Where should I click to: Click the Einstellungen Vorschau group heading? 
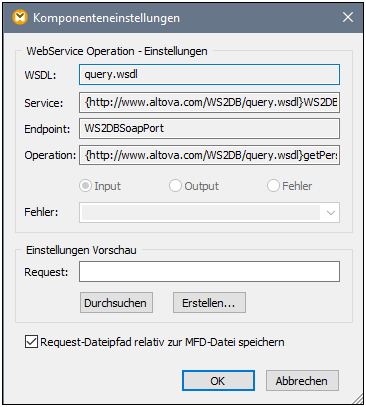(x=81, y=250)
